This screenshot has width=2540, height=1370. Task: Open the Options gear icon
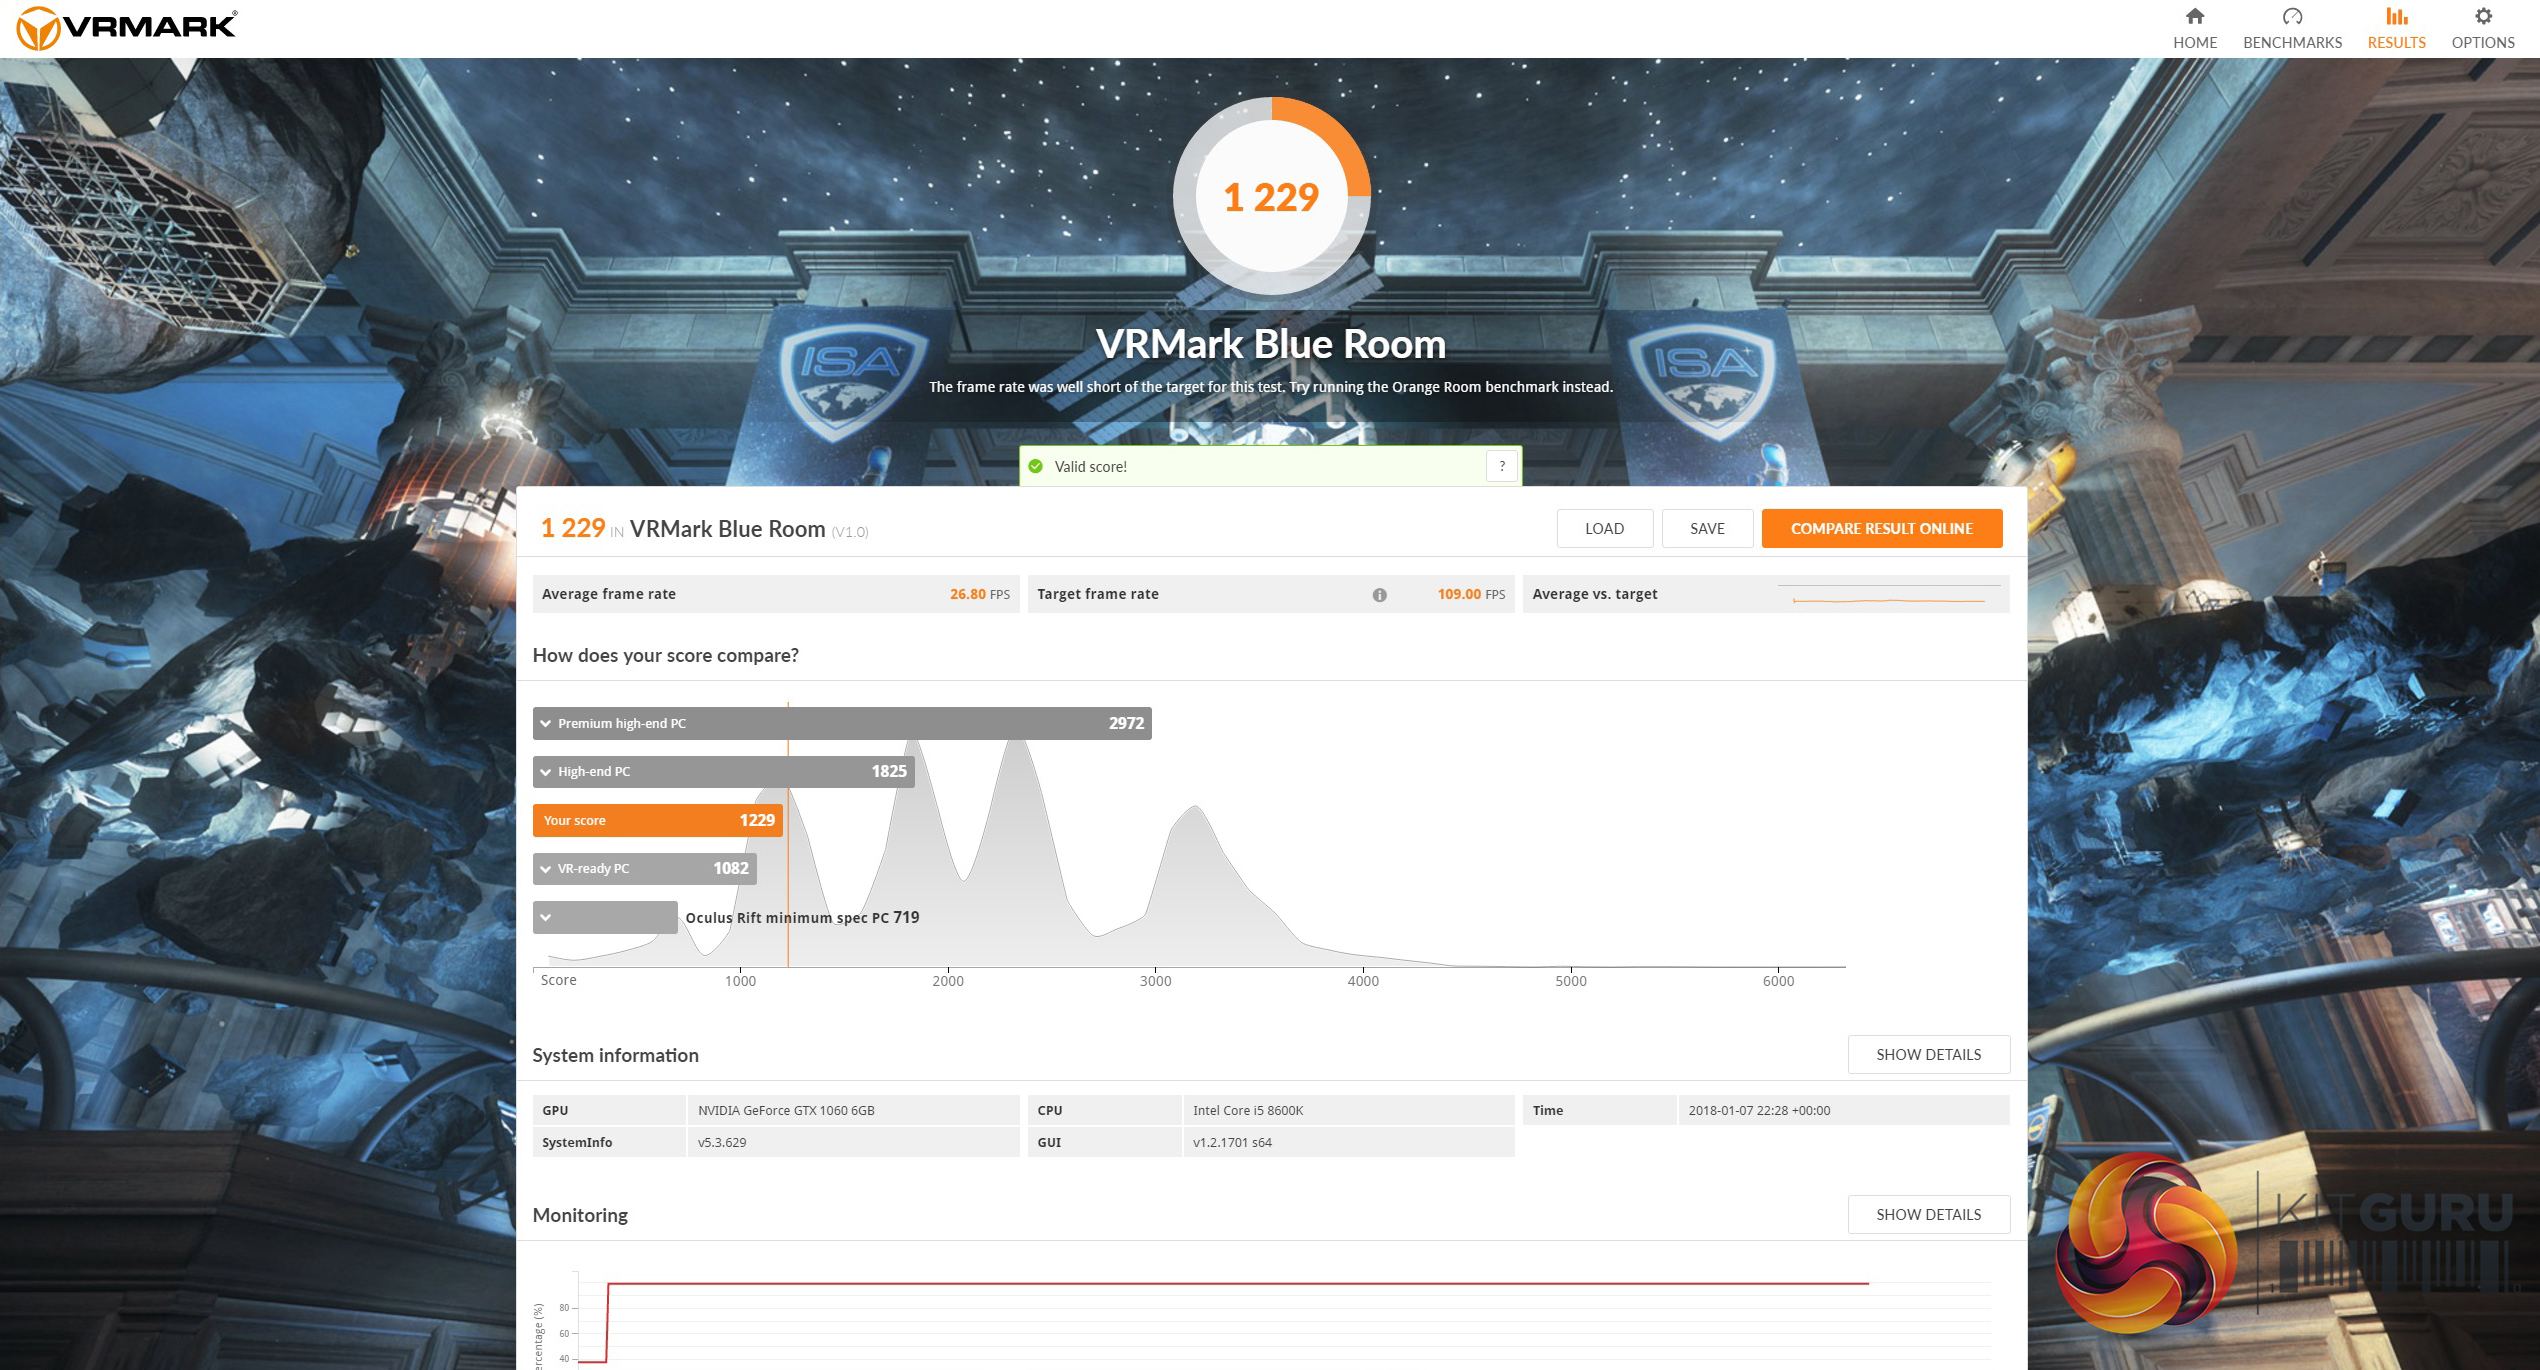tap(2482, 17)
